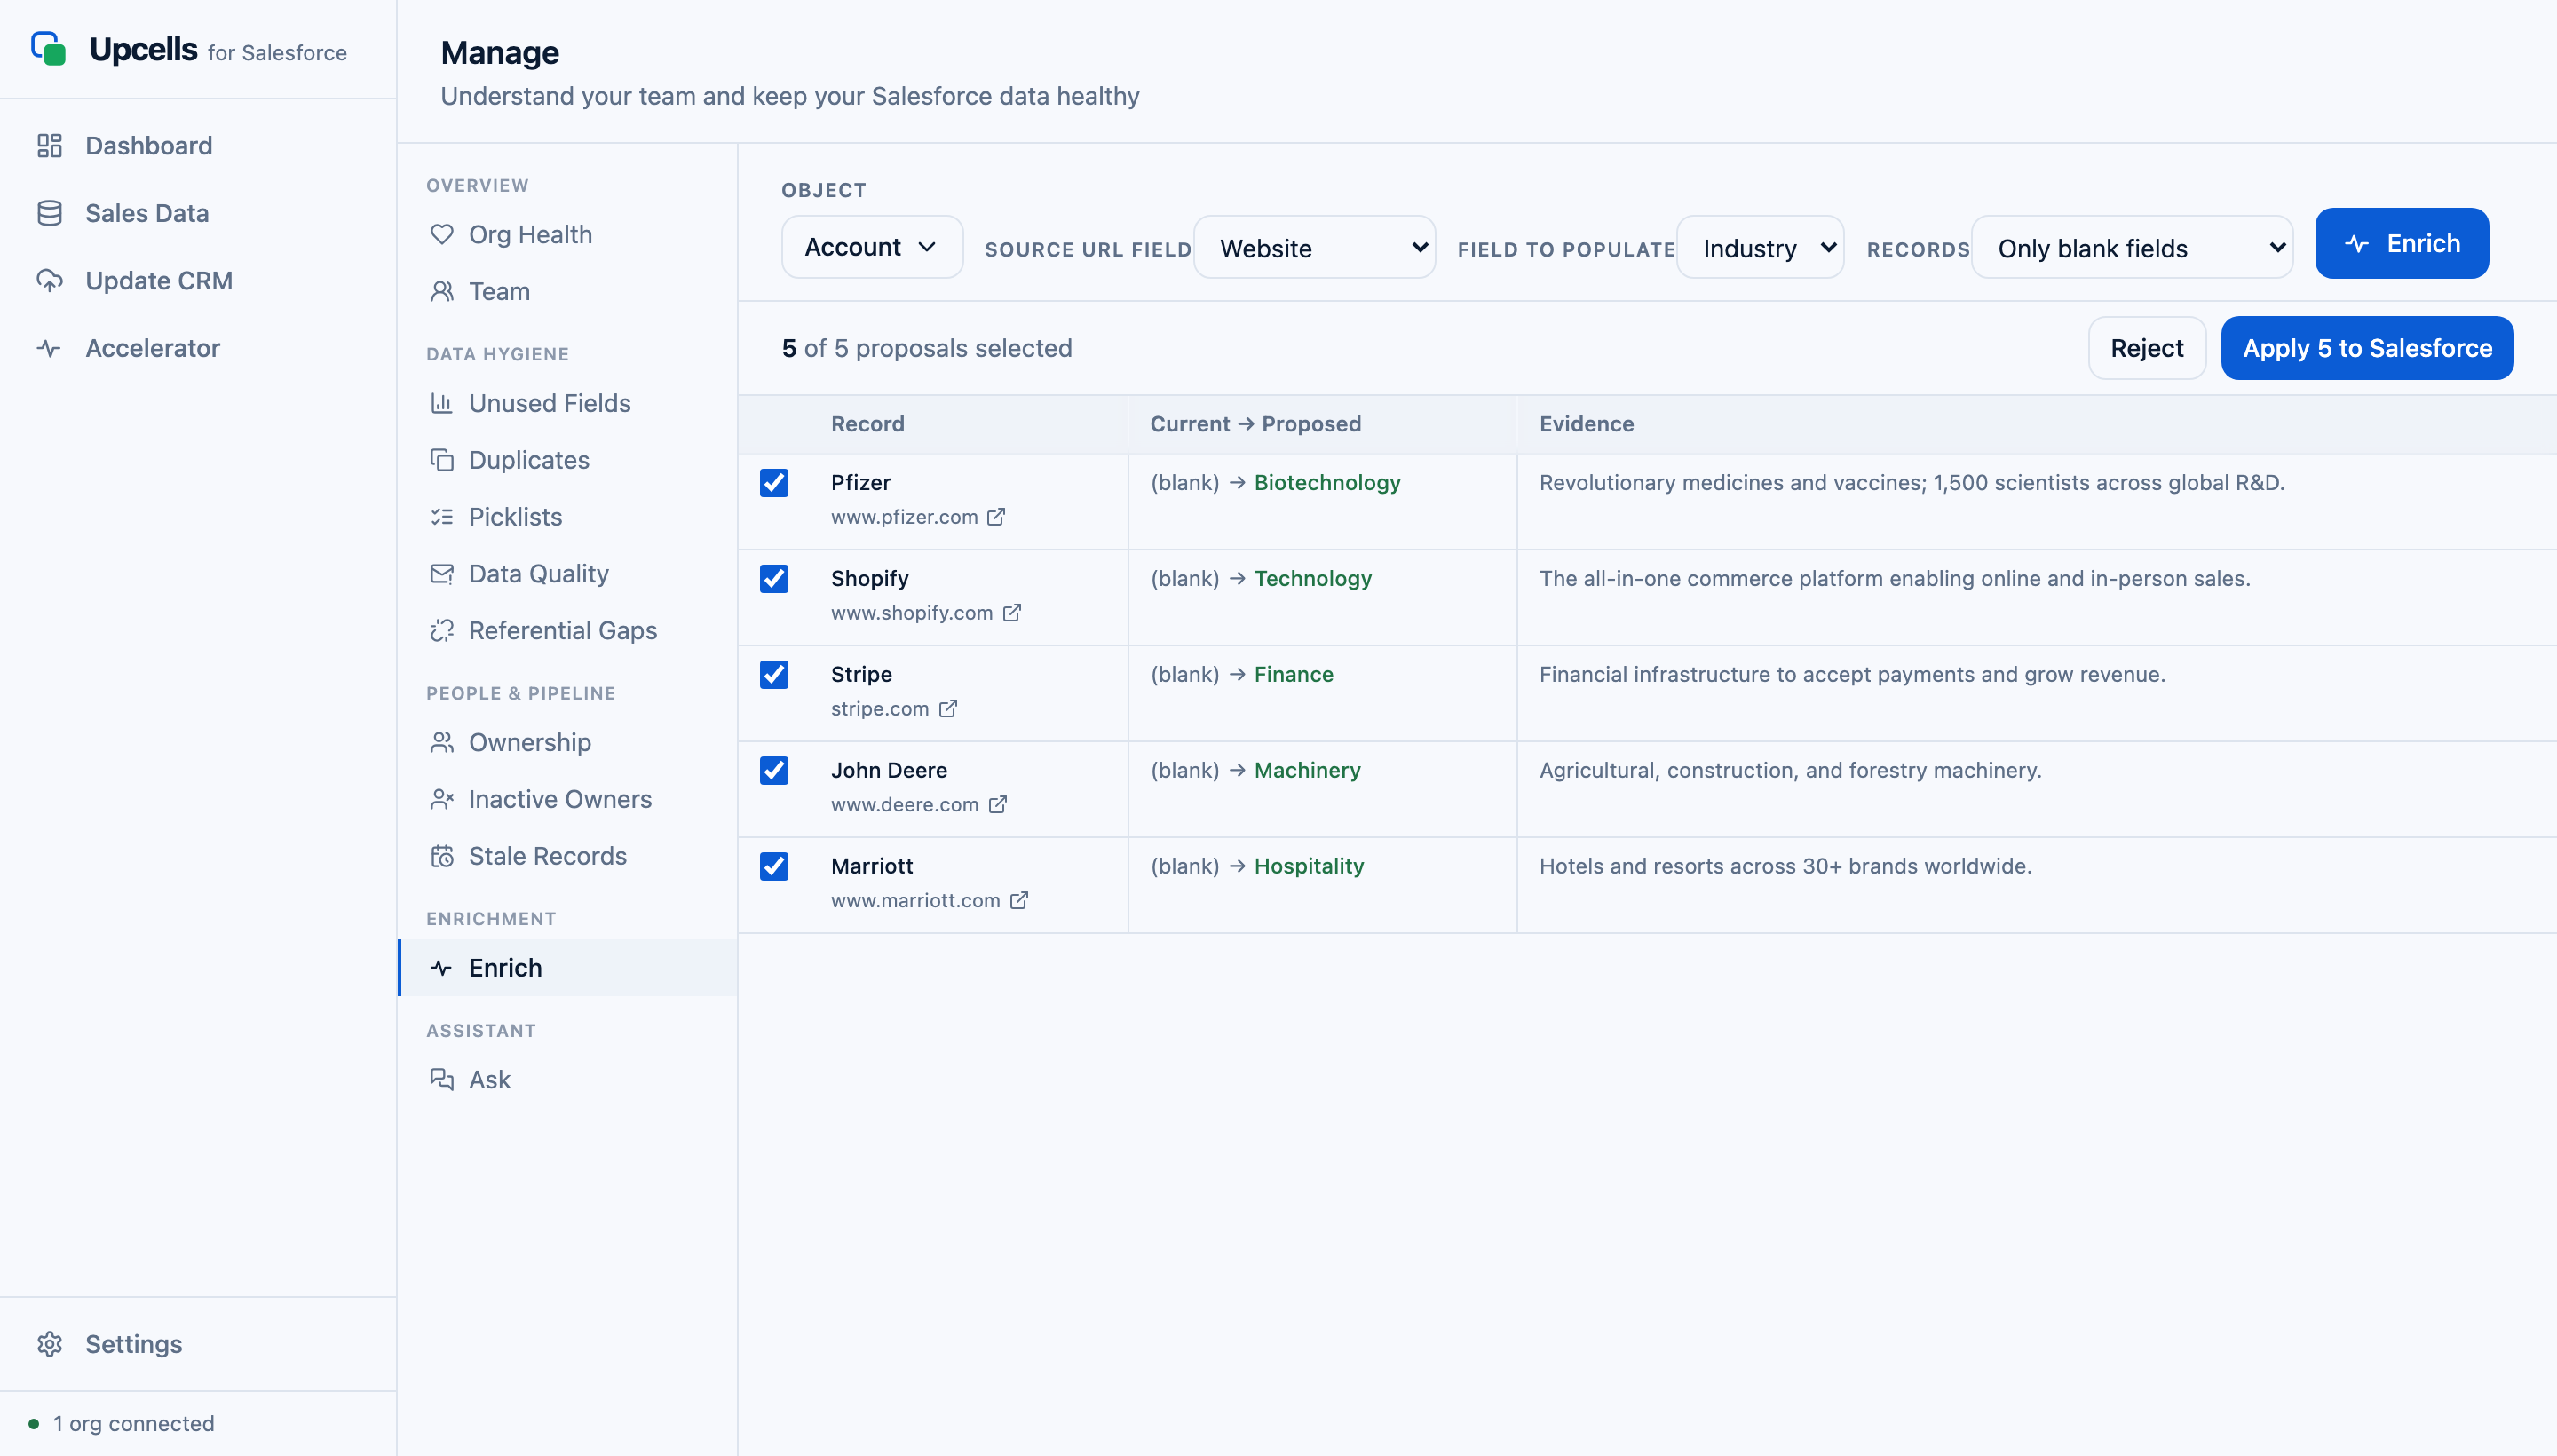
Task: Click the Reject button
Action: point(2147,348)
